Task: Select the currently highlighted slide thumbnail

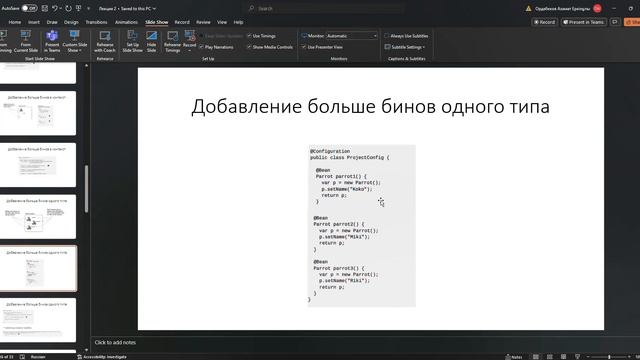Action: click(38, 269)
